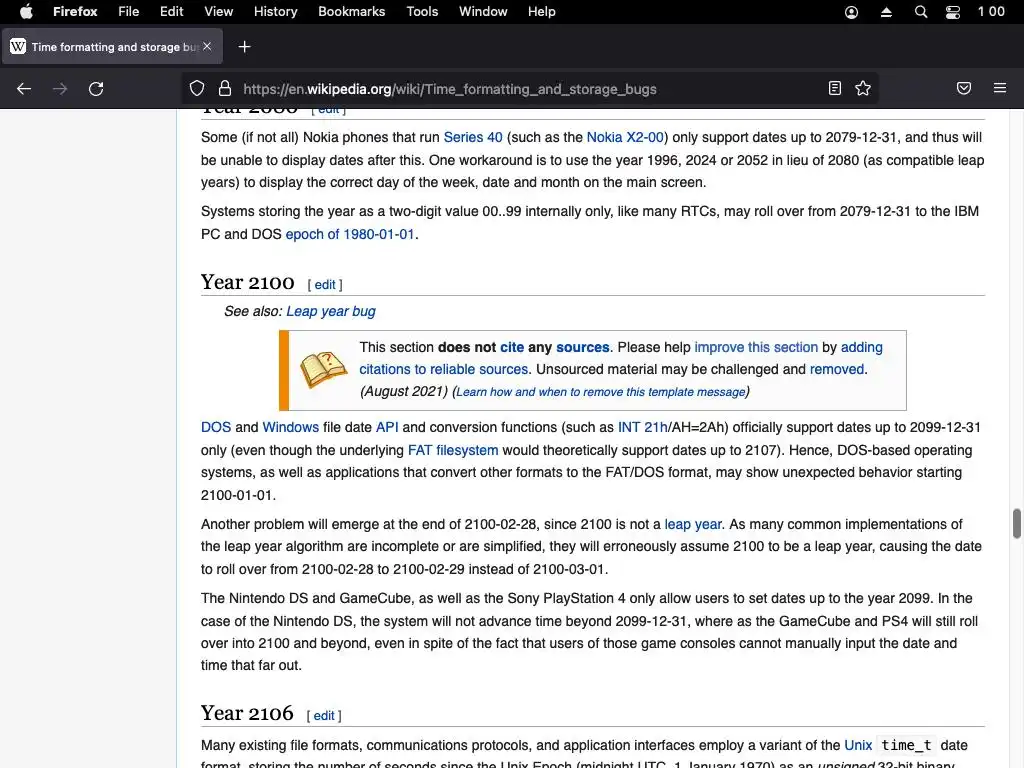Click the eject icon in menu bar
The width and height of the screenshot is (1024, 768).
pos(886,12)
